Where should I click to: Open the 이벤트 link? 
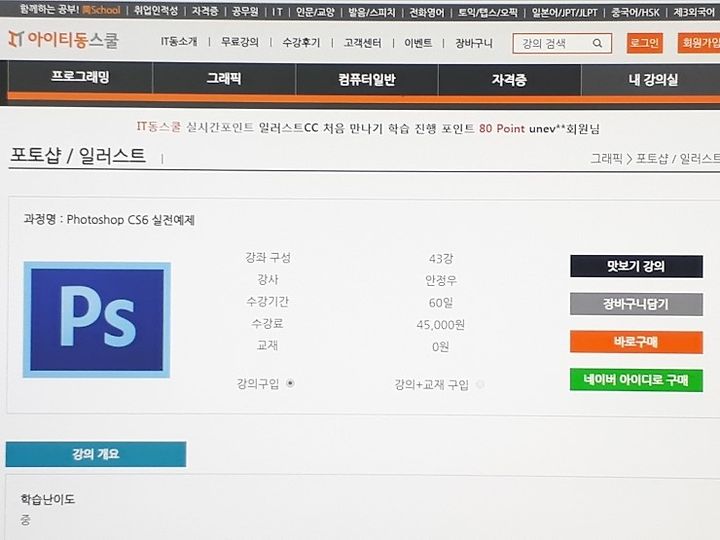point(418,43)
